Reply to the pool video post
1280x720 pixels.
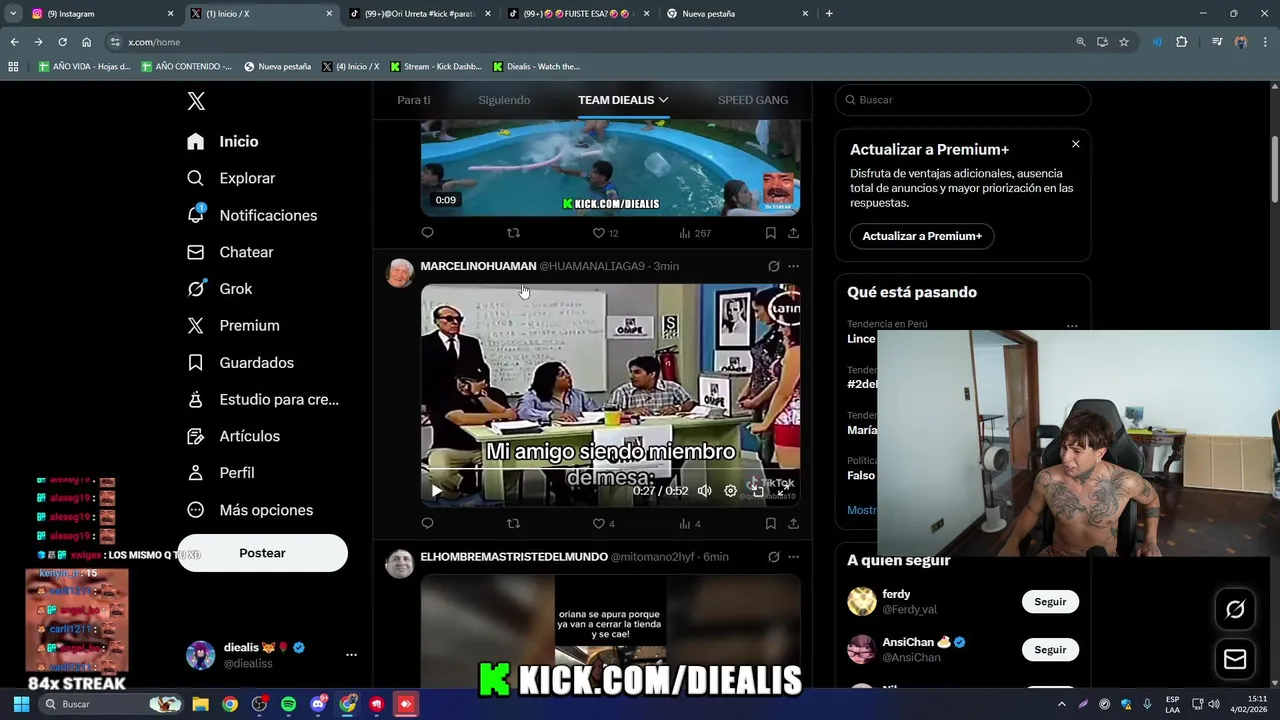pyautogui.click(x=427, y=233)
